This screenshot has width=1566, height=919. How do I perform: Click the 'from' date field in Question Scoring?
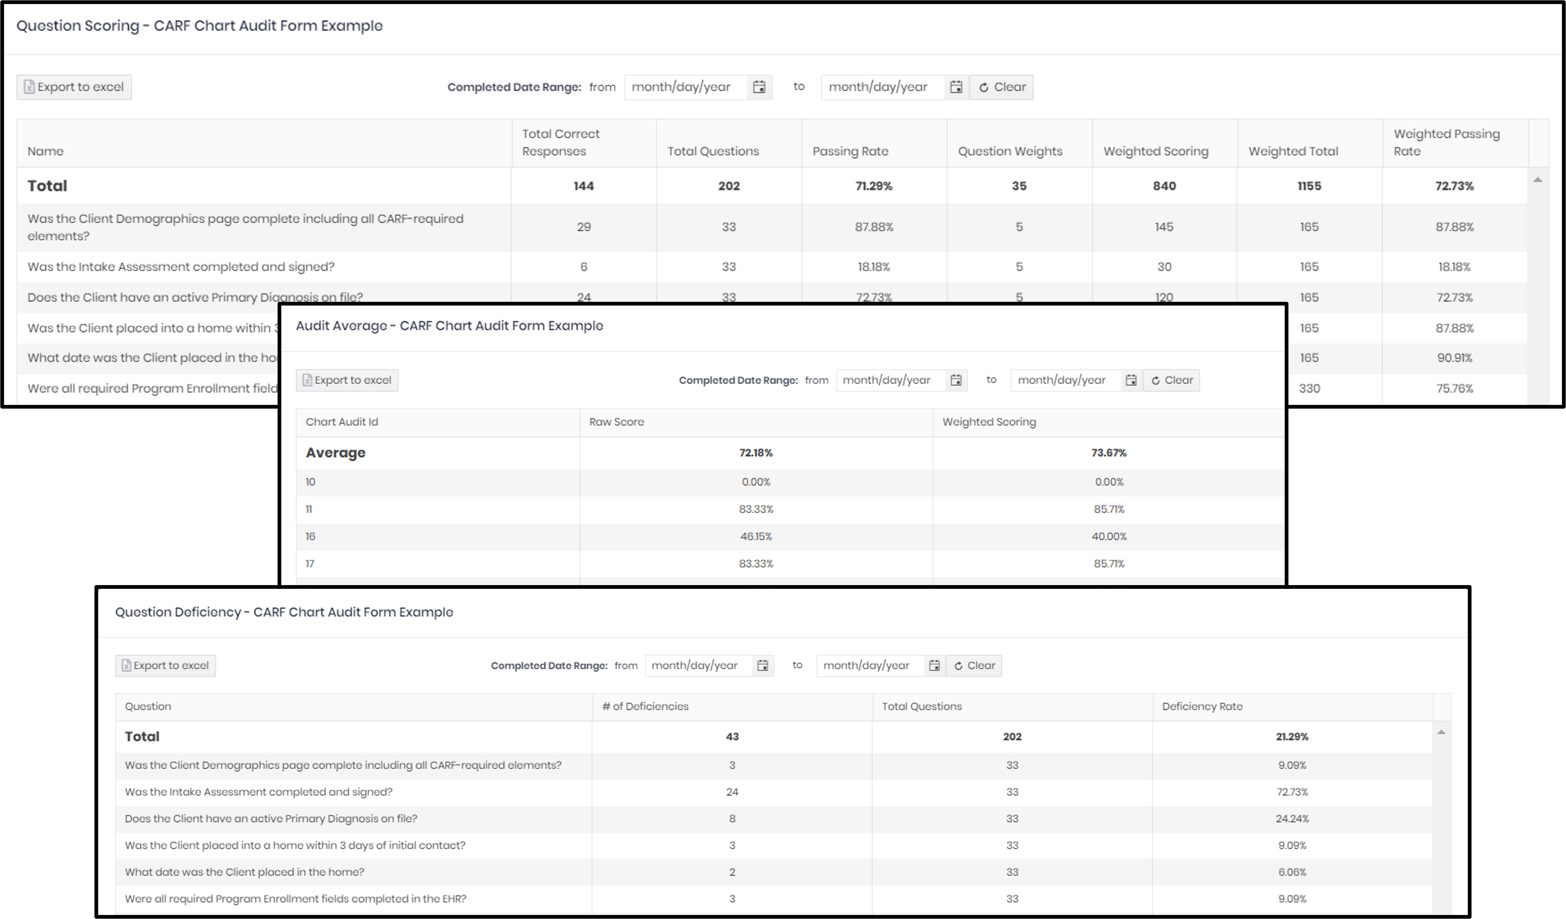(683, 87)
